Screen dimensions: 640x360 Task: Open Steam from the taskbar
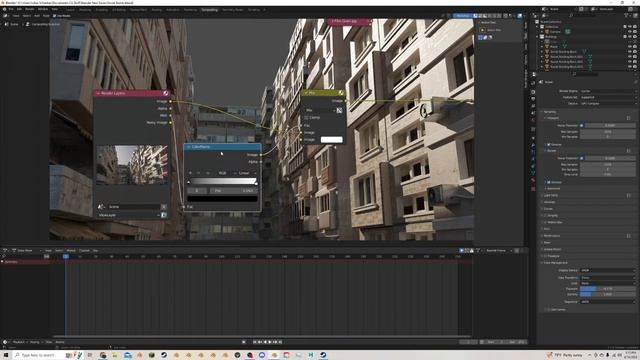tap(164, 355)
